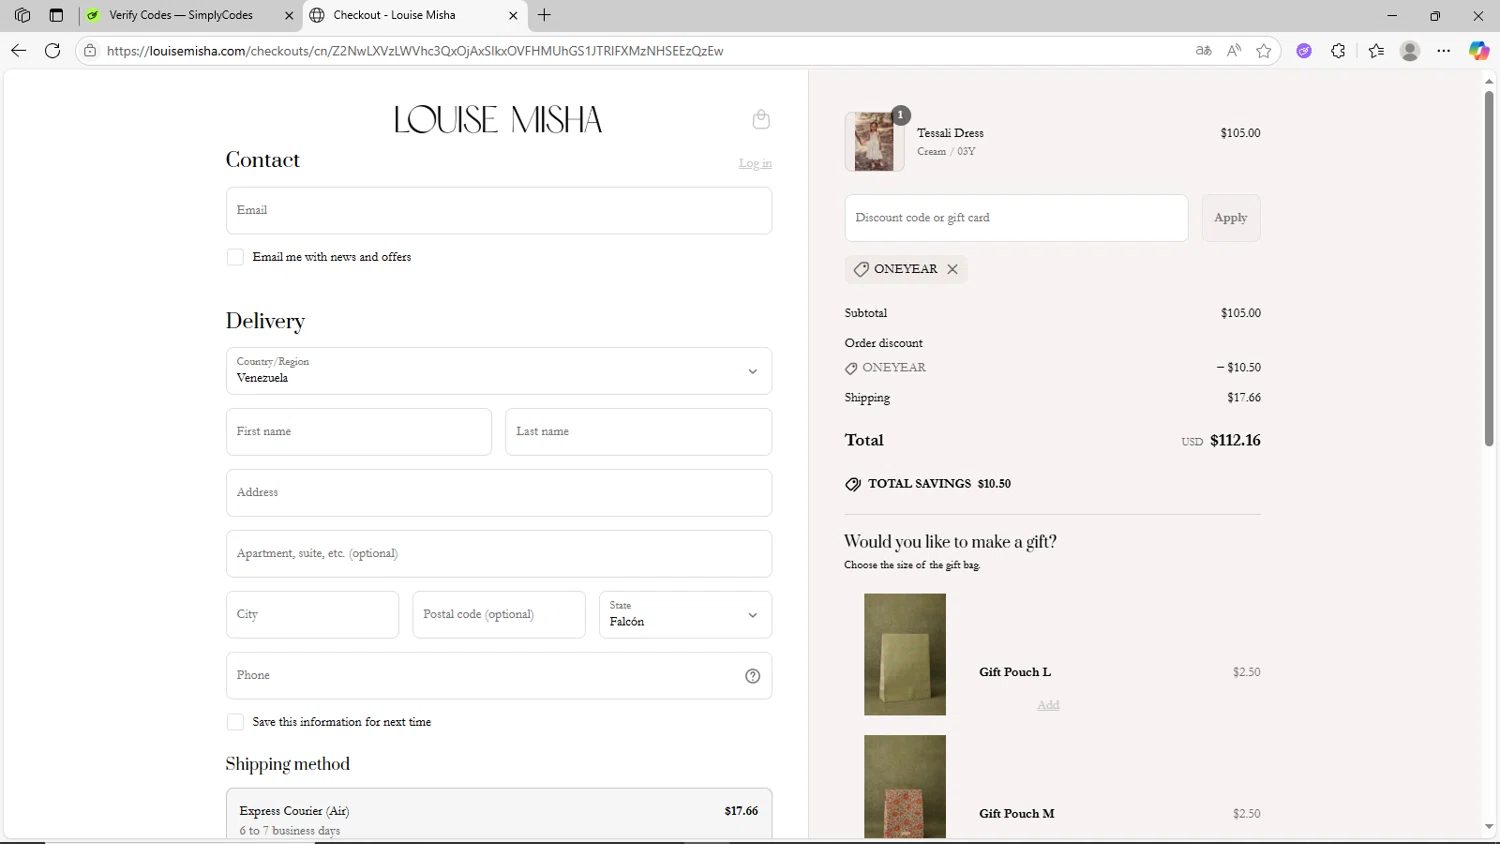1500x844 pixels.
Task: Open the Country/Region dropdown
Action: click(x=499, y=371)
